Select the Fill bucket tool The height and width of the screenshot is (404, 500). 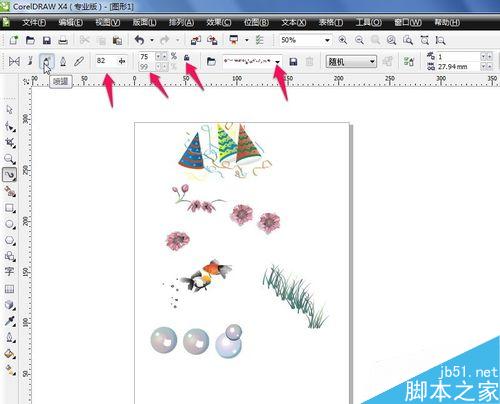[9, 354]
